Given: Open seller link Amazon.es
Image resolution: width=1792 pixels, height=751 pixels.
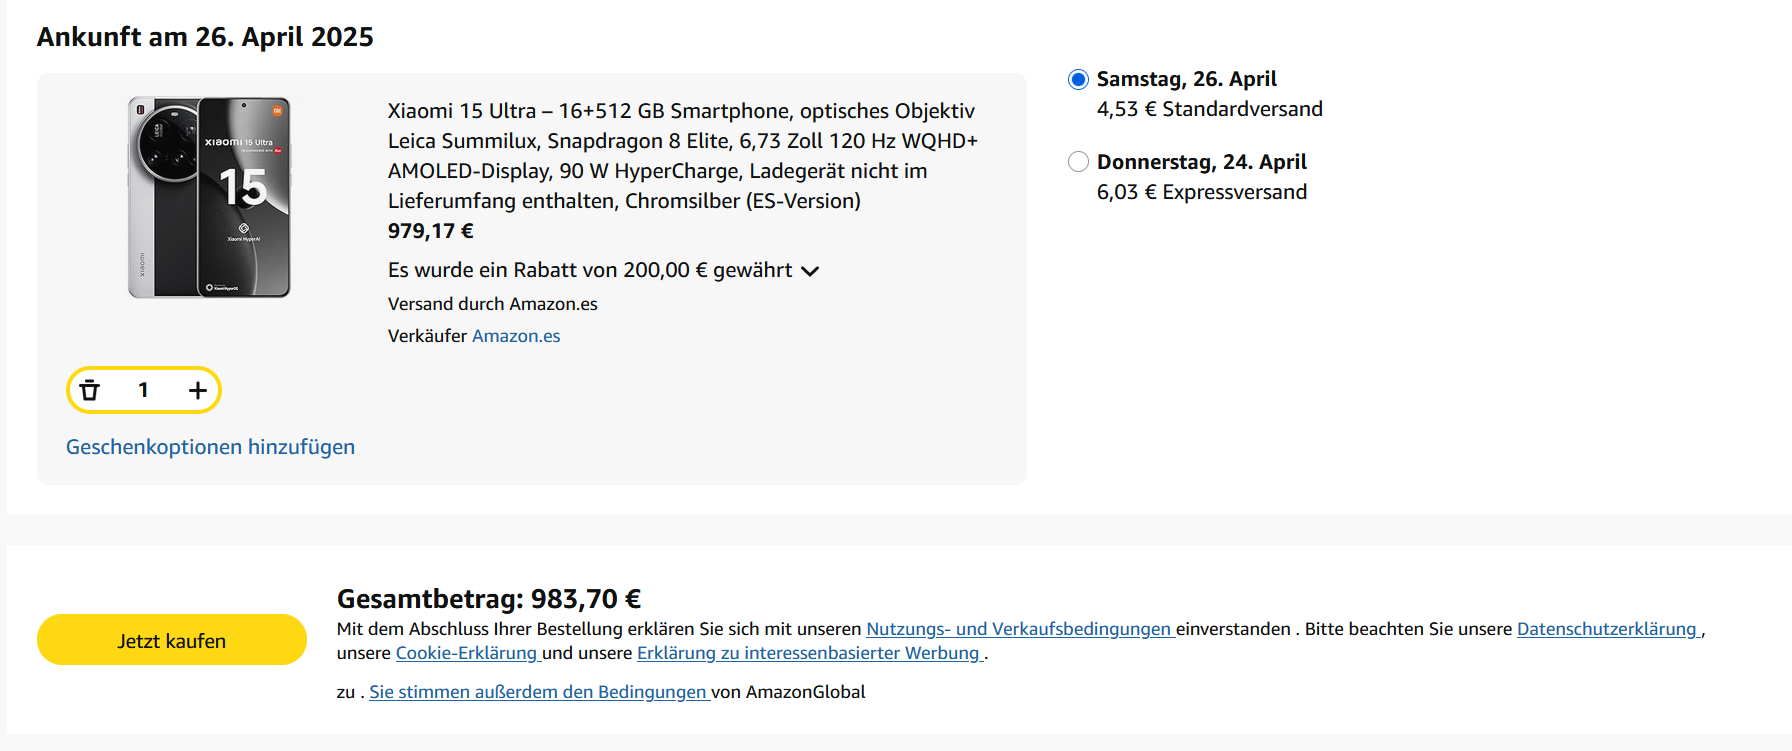Looking at the screenshot, I should (516, 336).
